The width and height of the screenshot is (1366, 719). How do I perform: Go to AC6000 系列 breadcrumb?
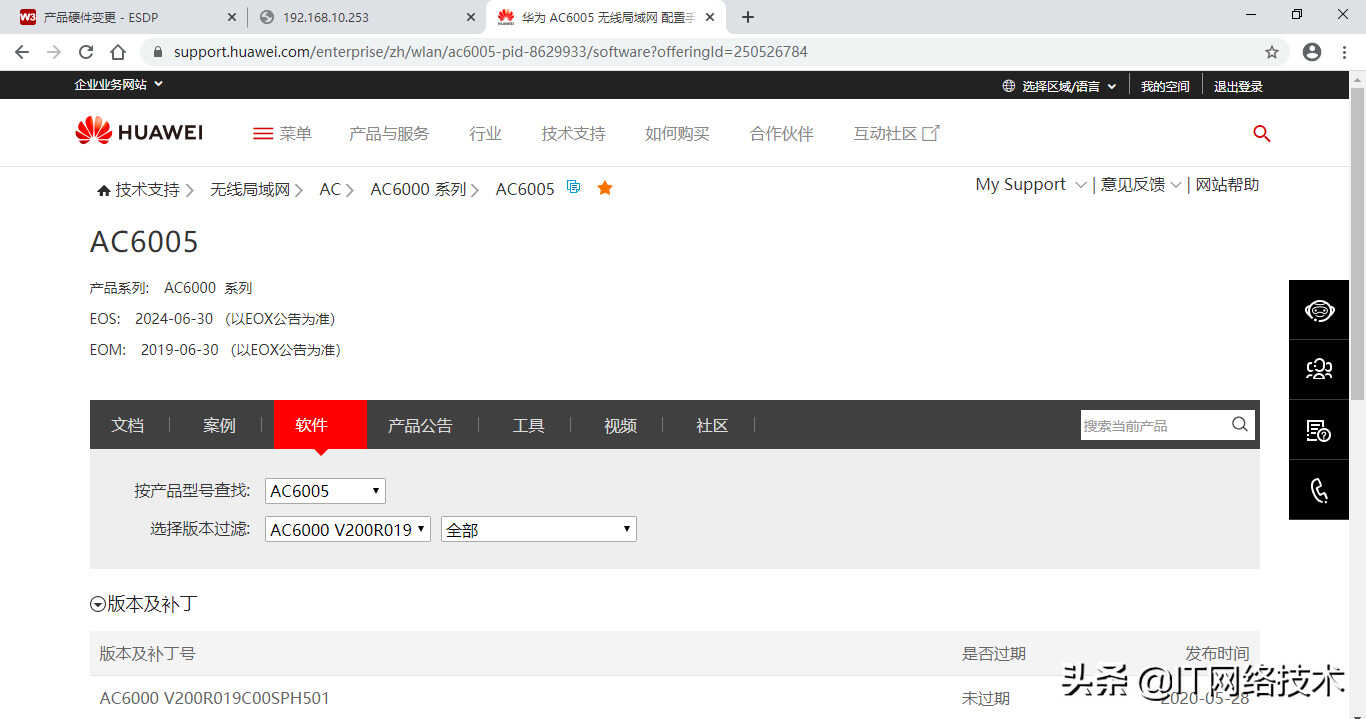coord(418,190)
